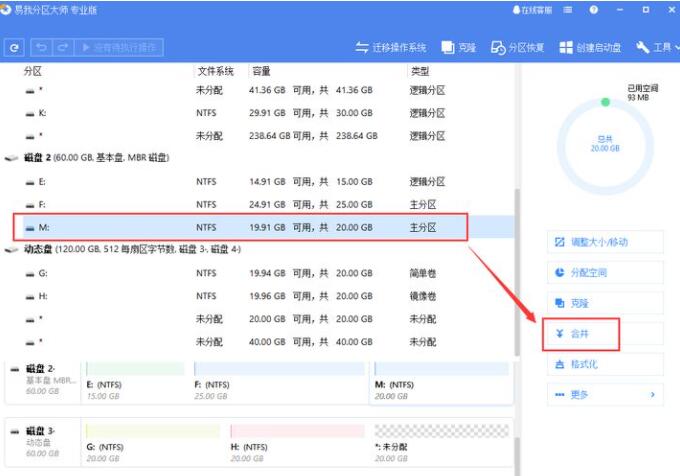680x476 pixels.
Task: Click the help question mark icon
Action: pyautogui.click(x=593, y=10)
